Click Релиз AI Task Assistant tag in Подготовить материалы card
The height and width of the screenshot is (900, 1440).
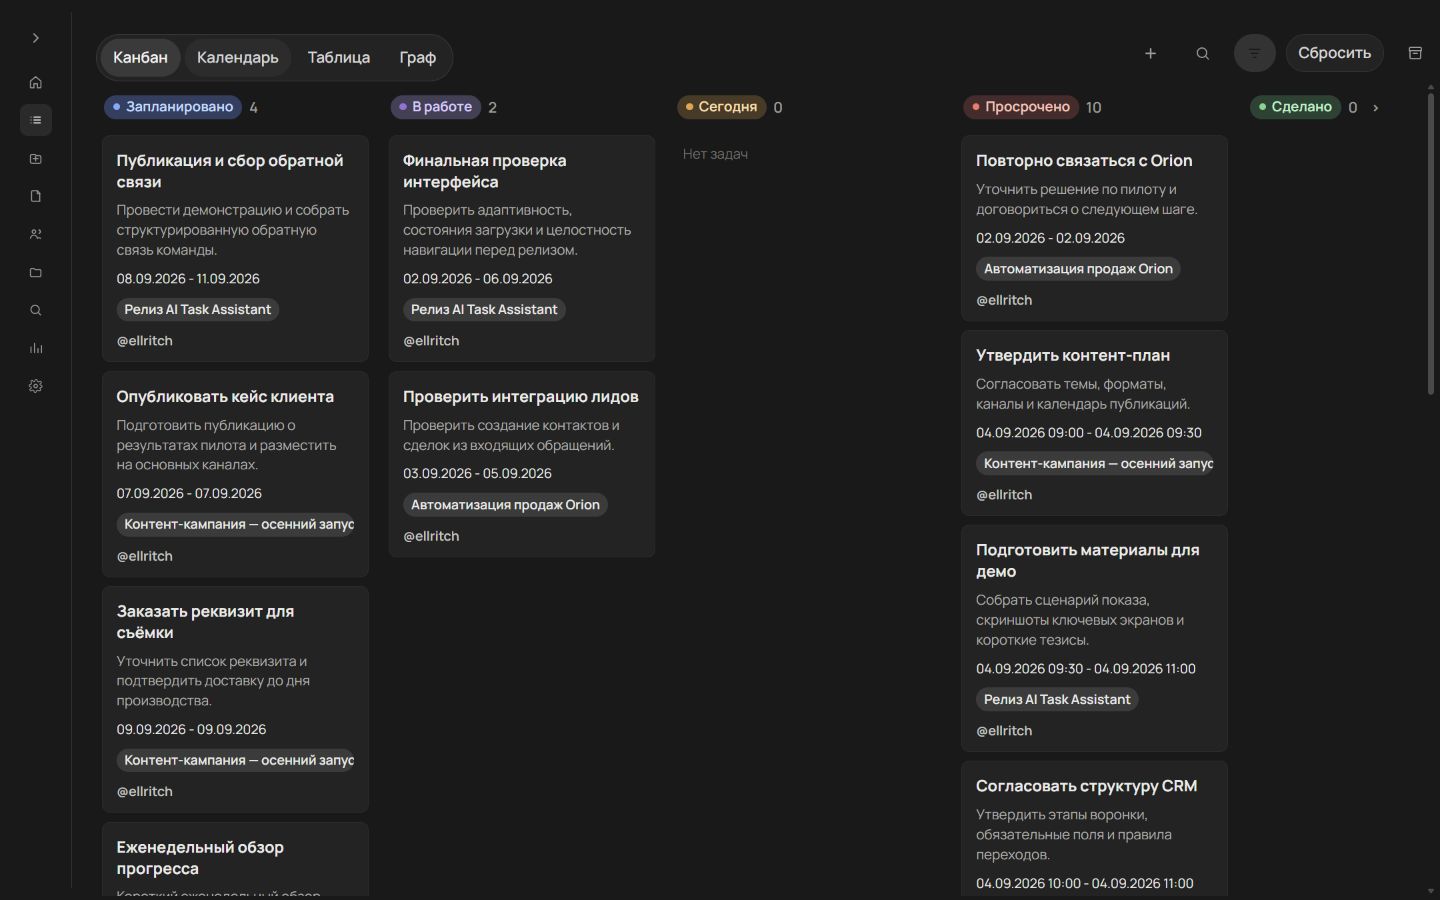tap(1057, 700)
